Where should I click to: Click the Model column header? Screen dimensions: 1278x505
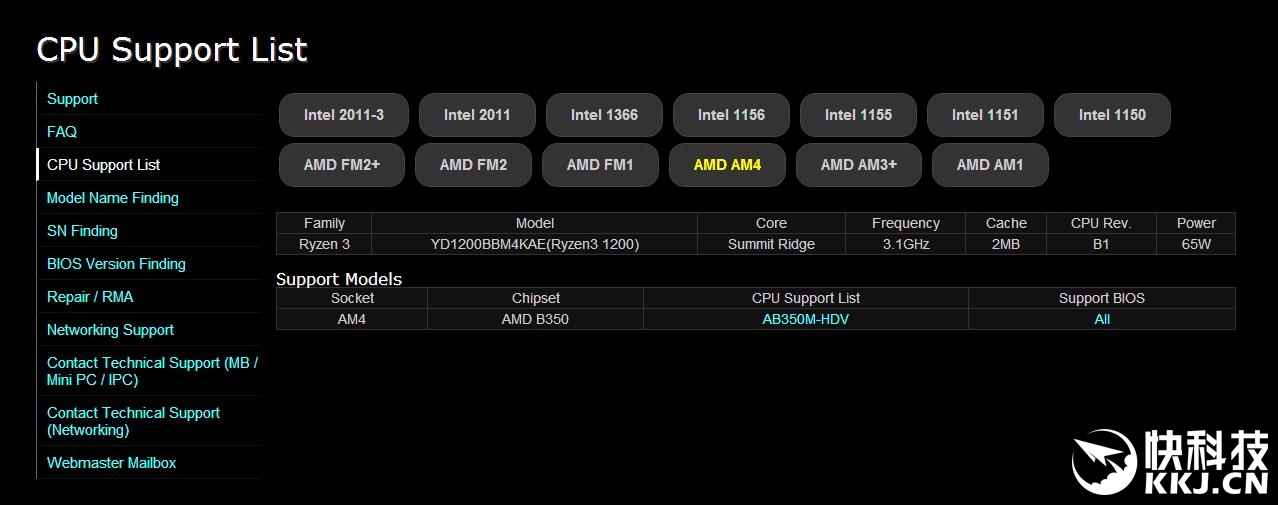pyautogui.click(x=534, y=223)
